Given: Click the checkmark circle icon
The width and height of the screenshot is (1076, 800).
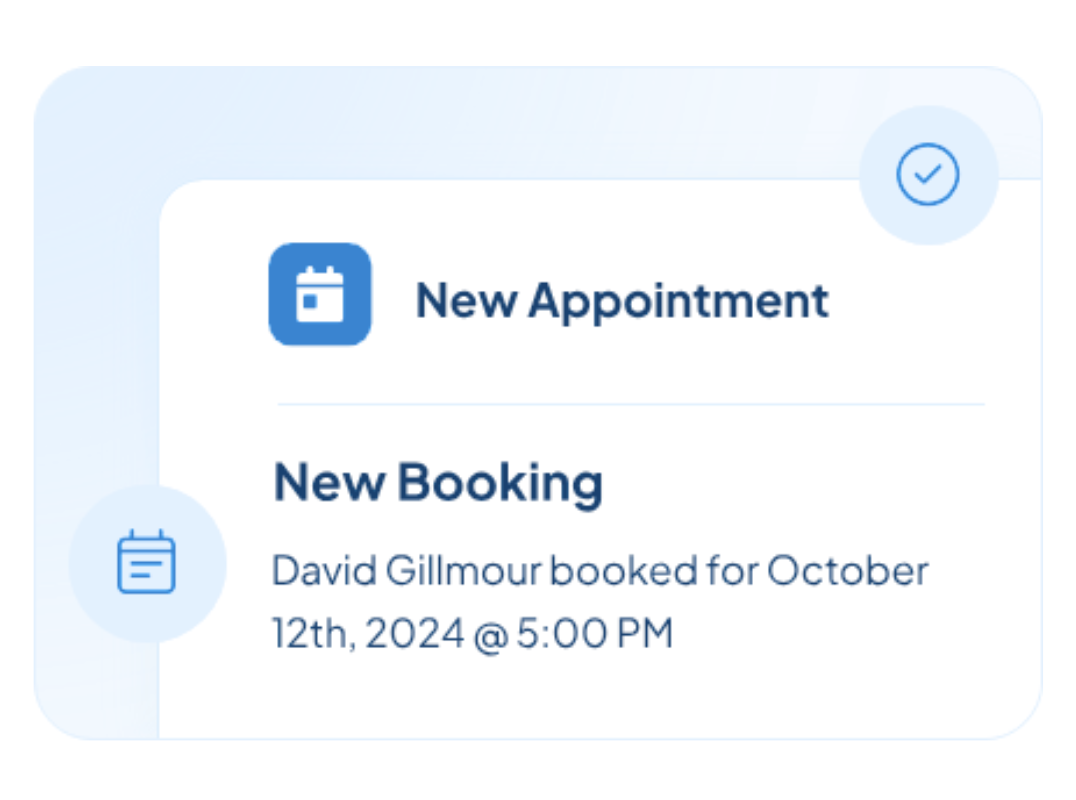Looking at the screenshot, I should (928, 175).
